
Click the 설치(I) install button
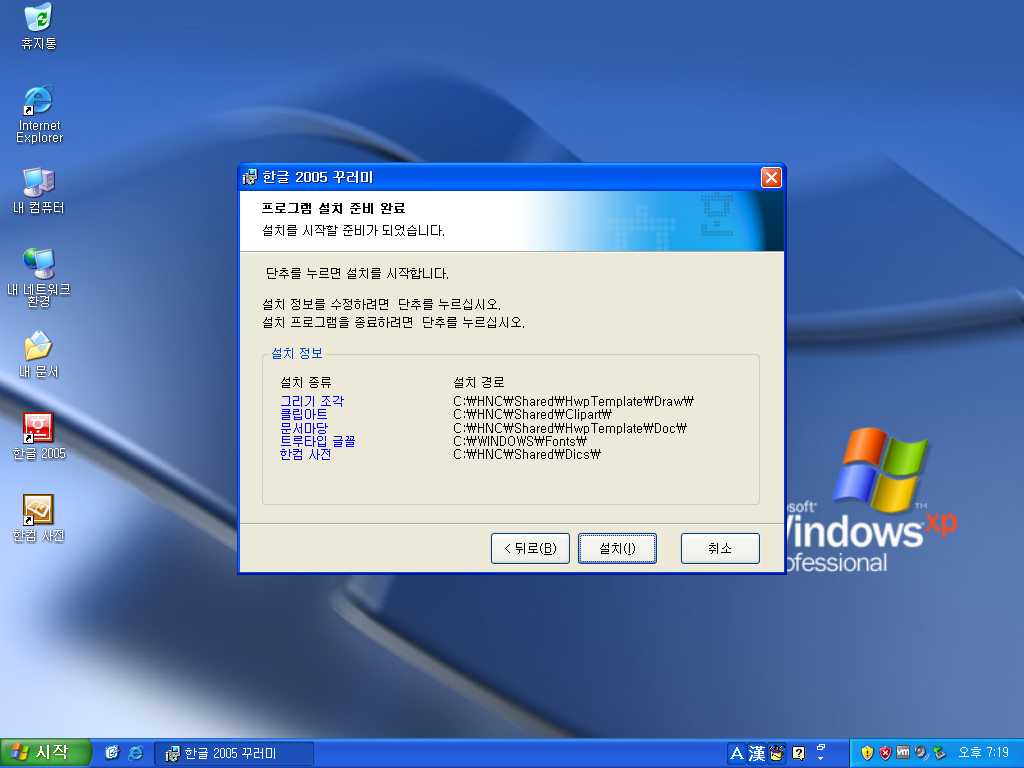click(617, 548)
